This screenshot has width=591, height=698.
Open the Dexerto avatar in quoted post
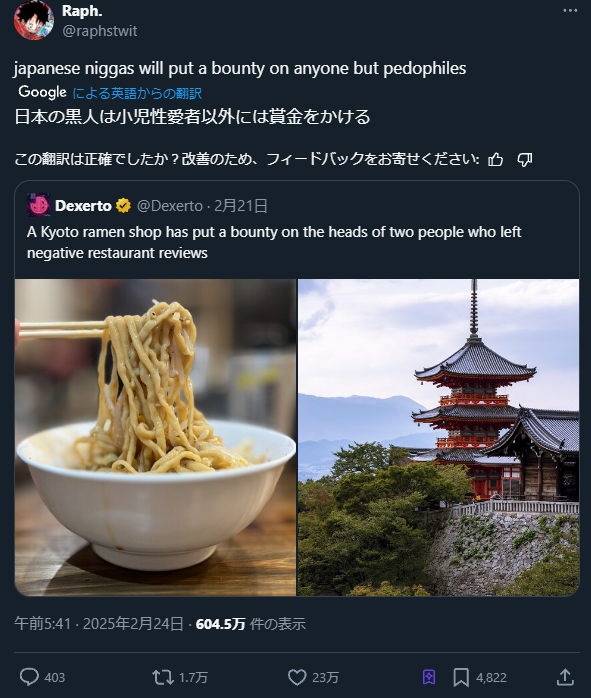(39, 205)
